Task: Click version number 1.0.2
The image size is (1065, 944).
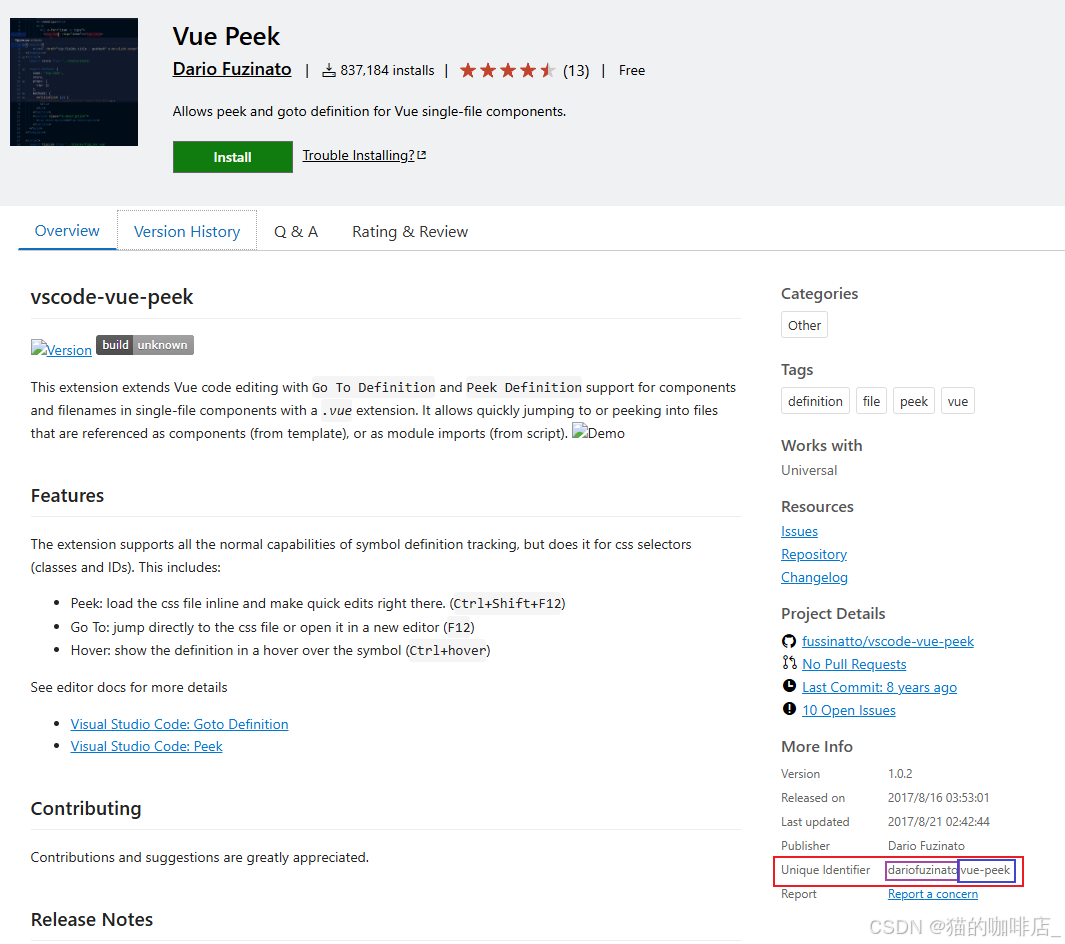Action: pos(900,774)
